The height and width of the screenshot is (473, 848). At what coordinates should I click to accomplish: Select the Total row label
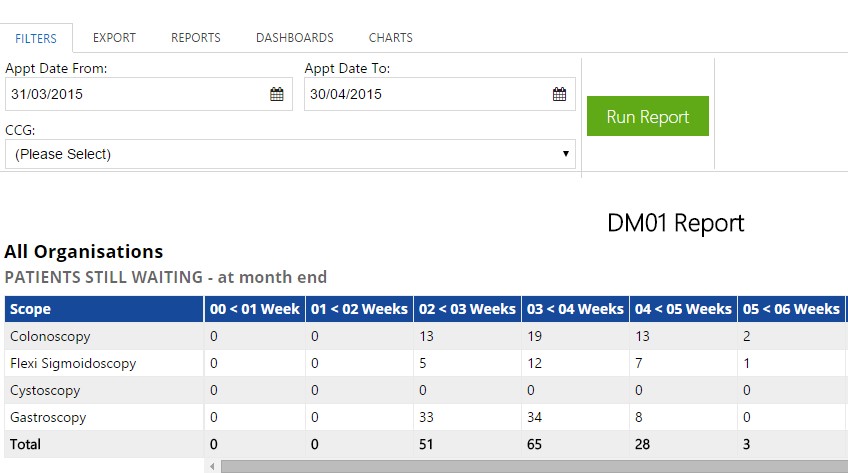25,444
